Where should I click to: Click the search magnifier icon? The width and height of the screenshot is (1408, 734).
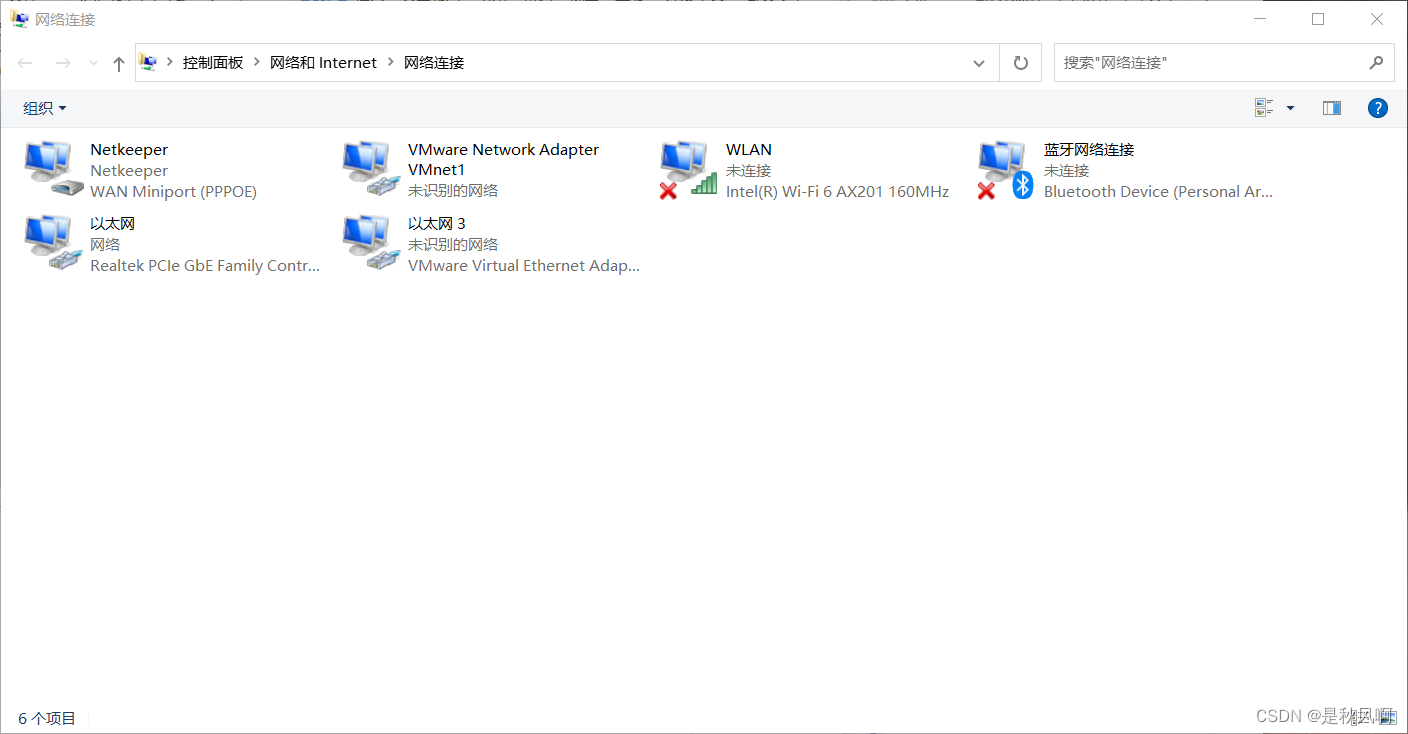tap(1376, 62)
